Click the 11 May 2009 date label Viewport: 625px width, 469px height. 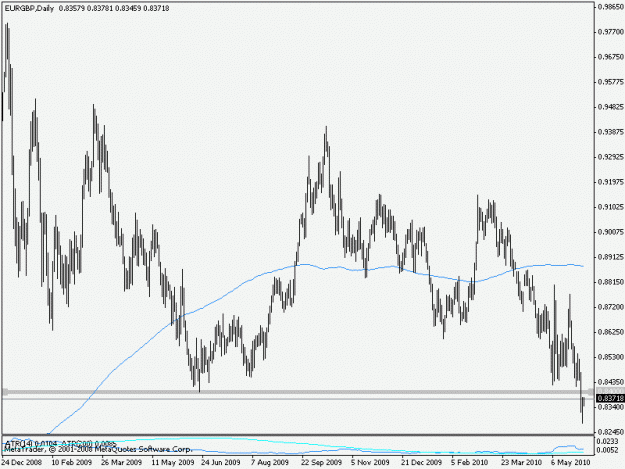pyautogui.click(x=172, y=463)
